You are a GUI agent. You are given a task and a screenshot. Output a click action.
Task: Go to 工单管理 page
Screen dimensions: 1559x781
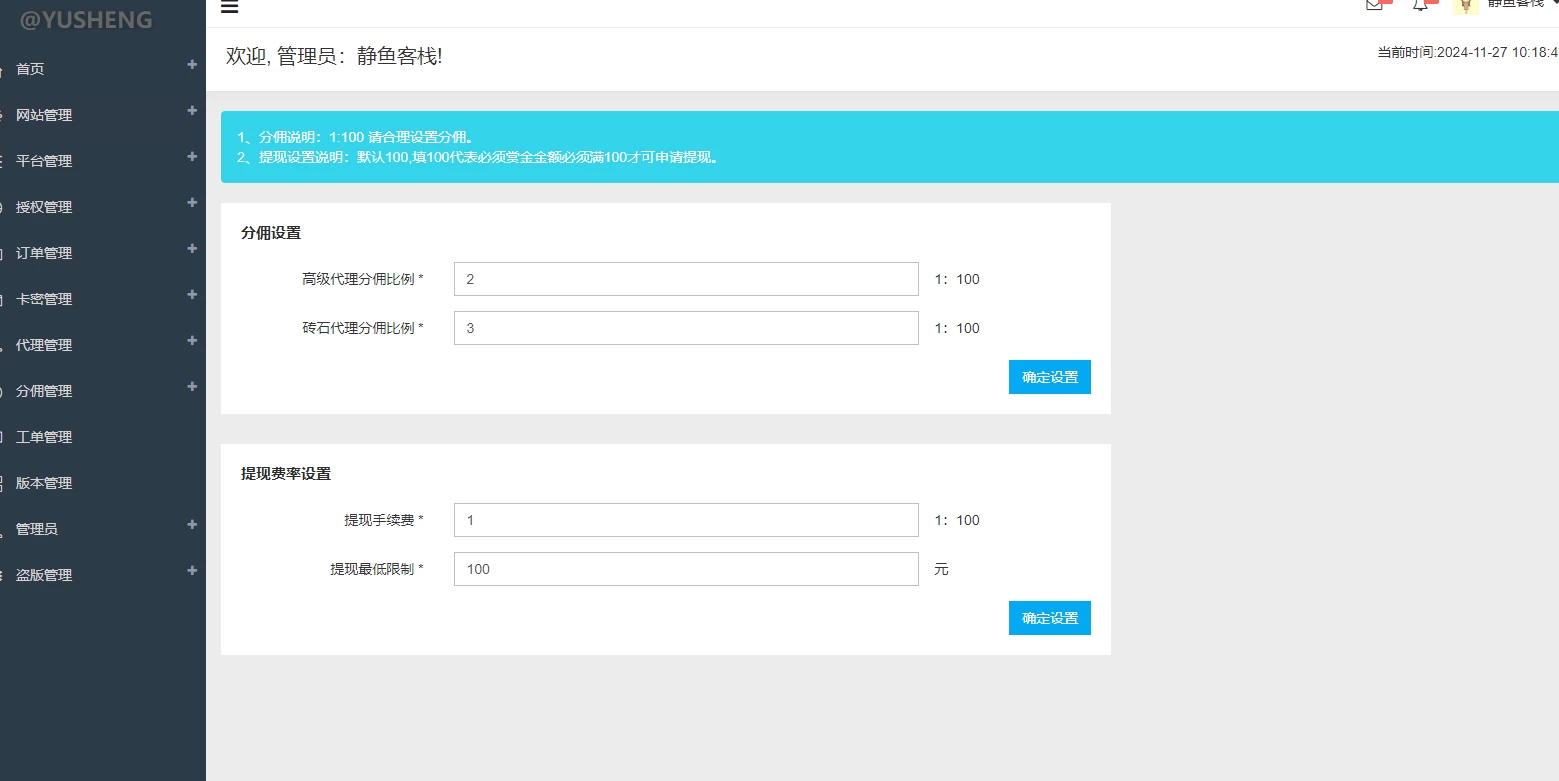tap(44, 437)
